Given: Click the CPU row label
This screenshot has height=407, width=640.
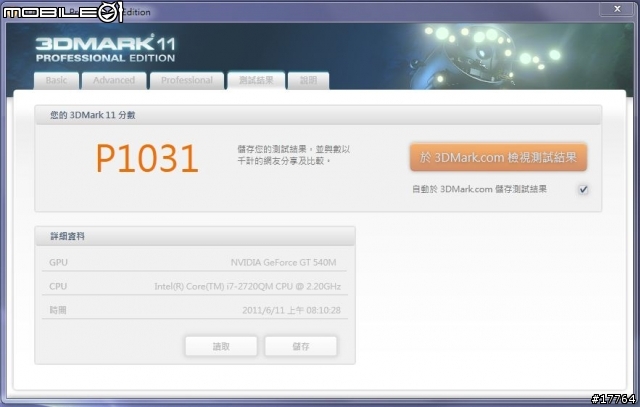Looking at the screenshot, I should click(x=58, y=287).
